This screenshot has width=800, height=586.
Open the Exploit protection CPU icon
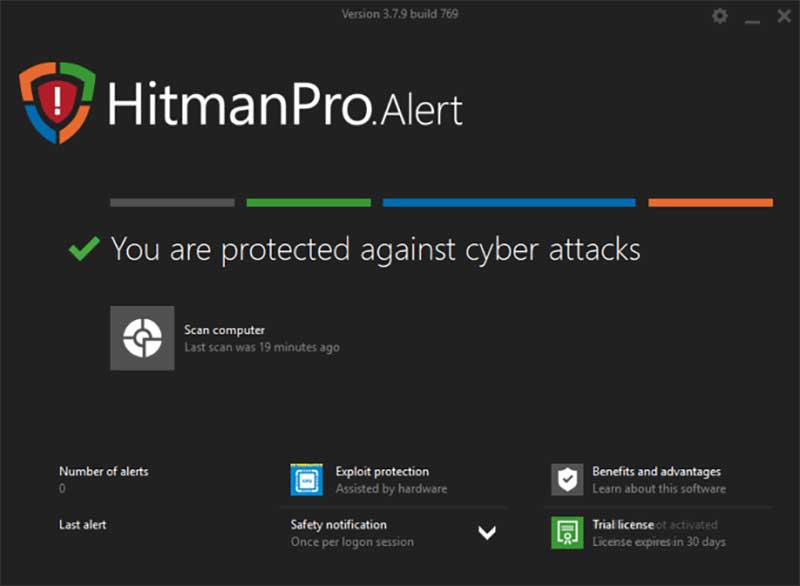[306, 480]
